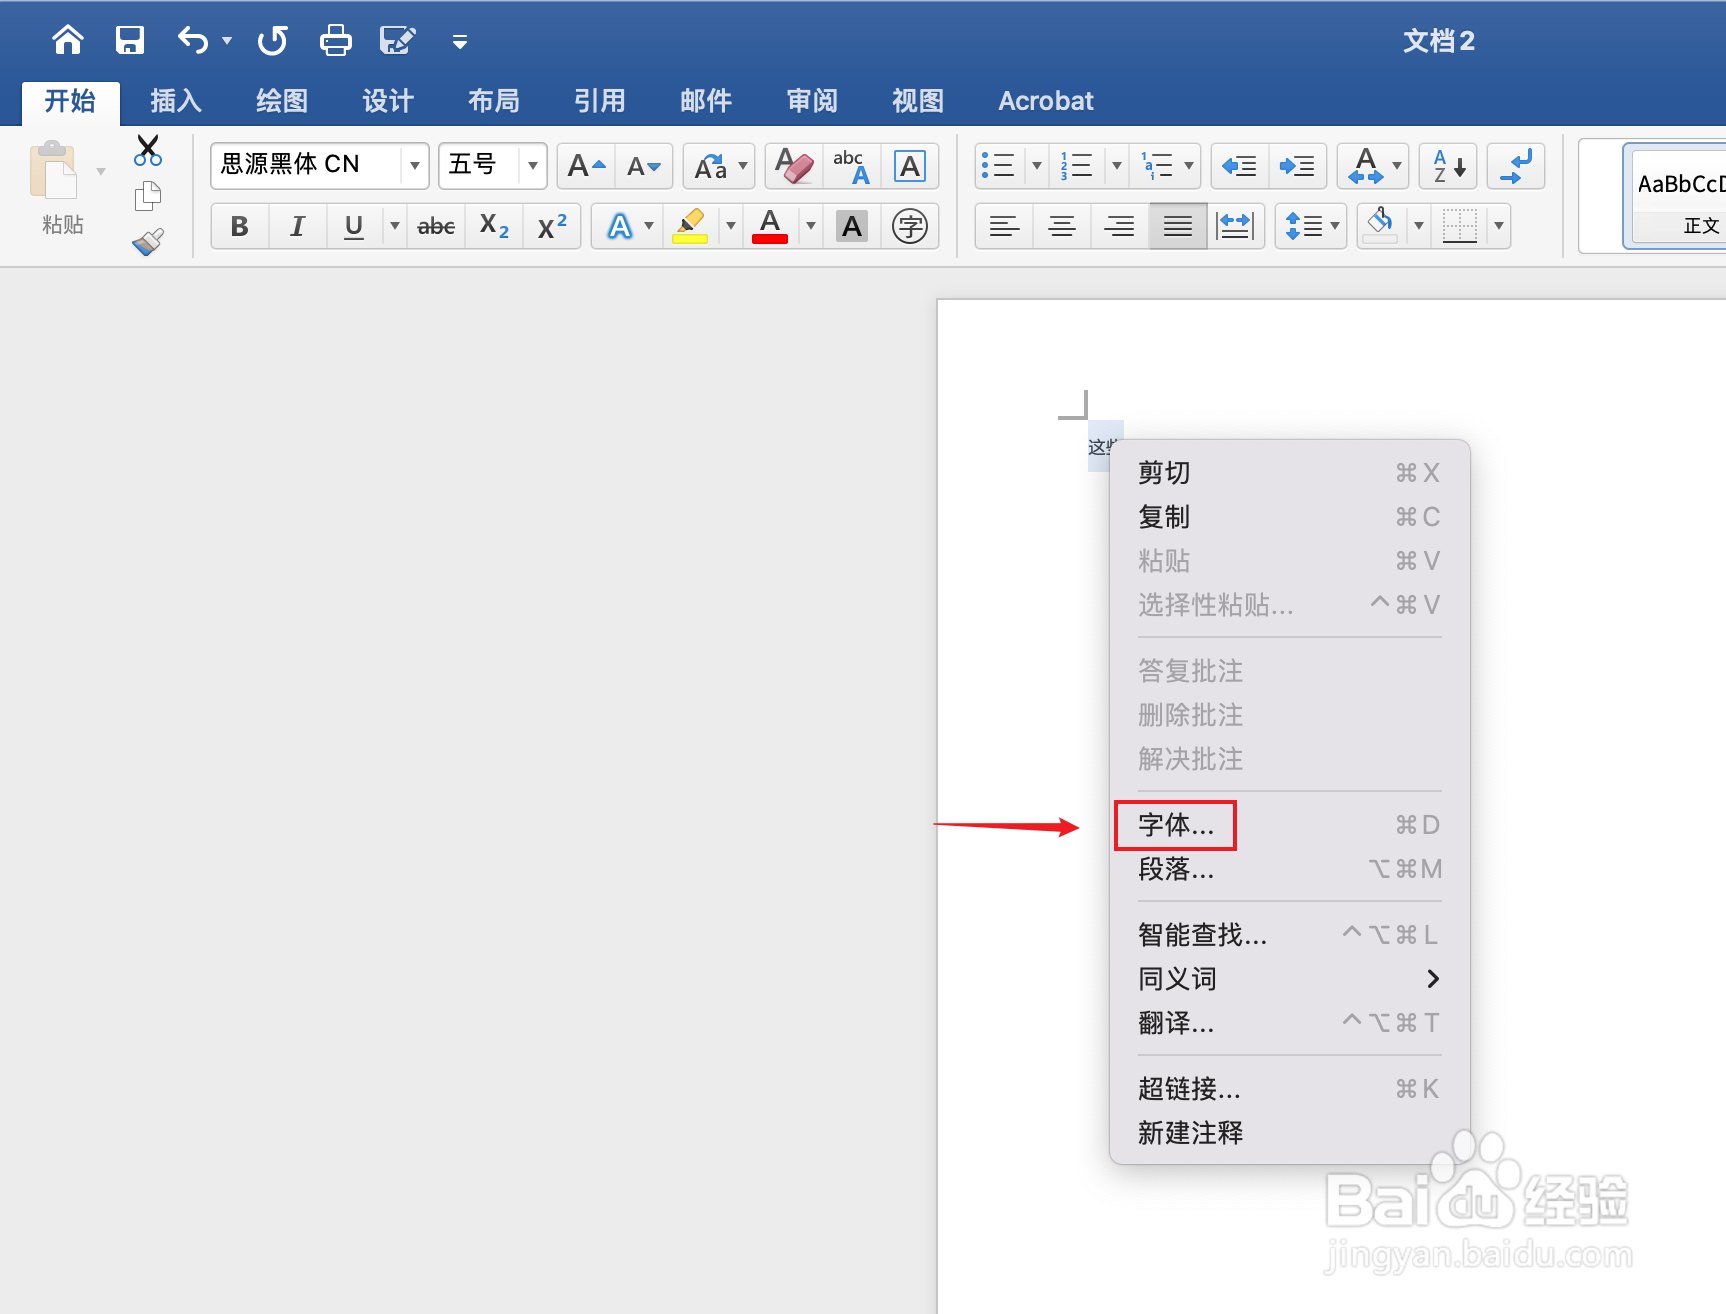Viewport: 1726px width, 1314px height.
Task: Apply the enclosed character 字 icon
Action: click(x=910, y=226)
